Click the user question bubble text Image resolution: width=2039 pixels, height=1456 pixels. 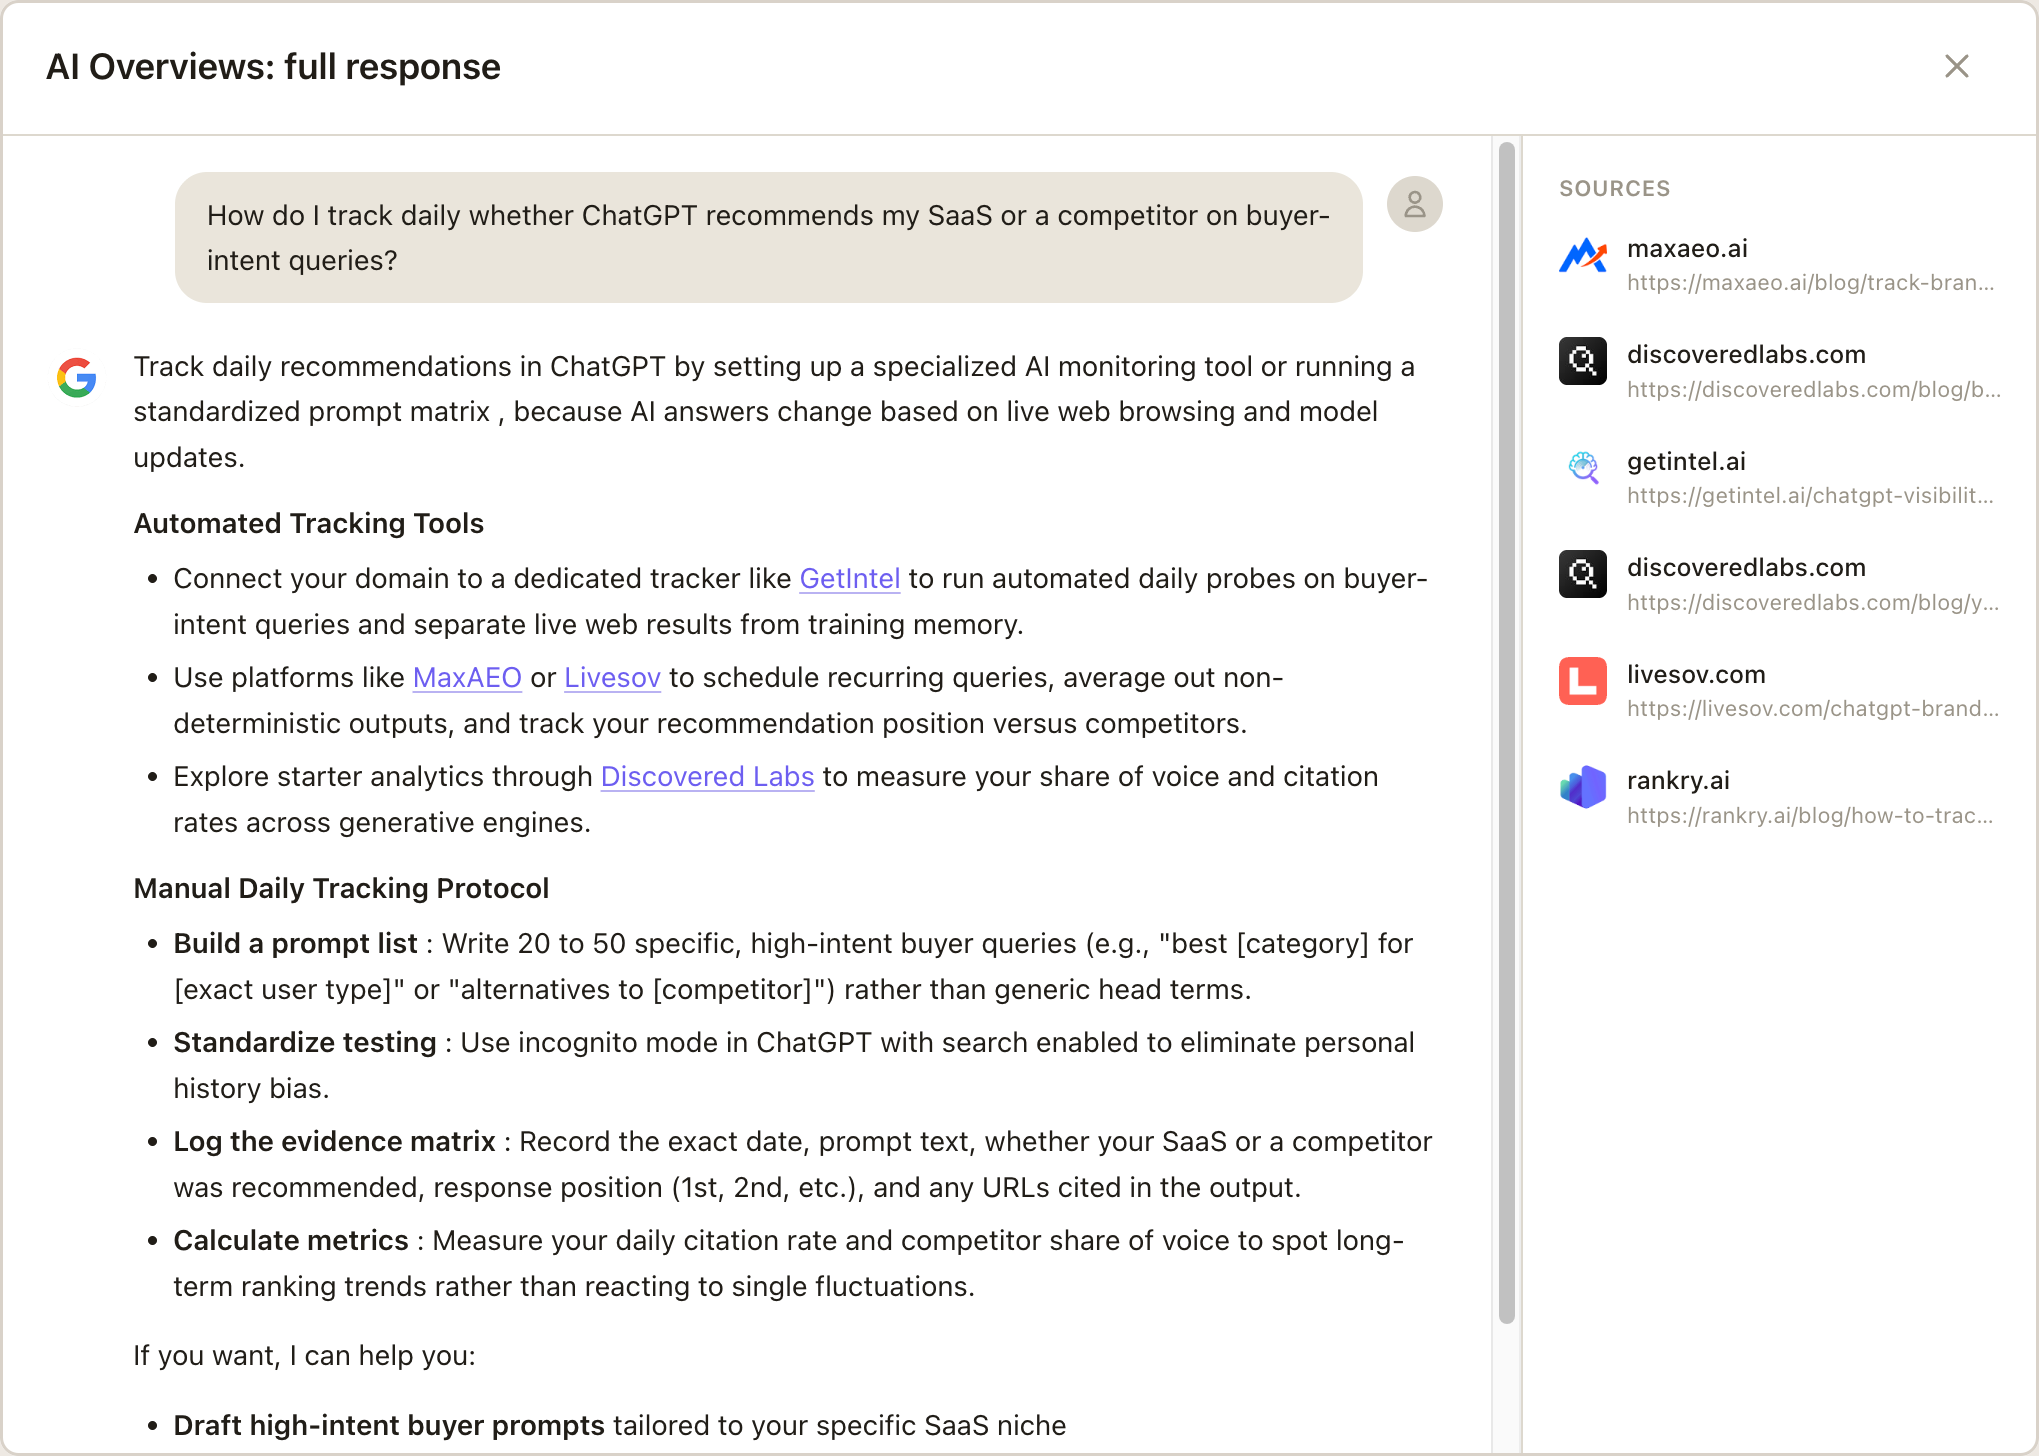click(768, 238)
